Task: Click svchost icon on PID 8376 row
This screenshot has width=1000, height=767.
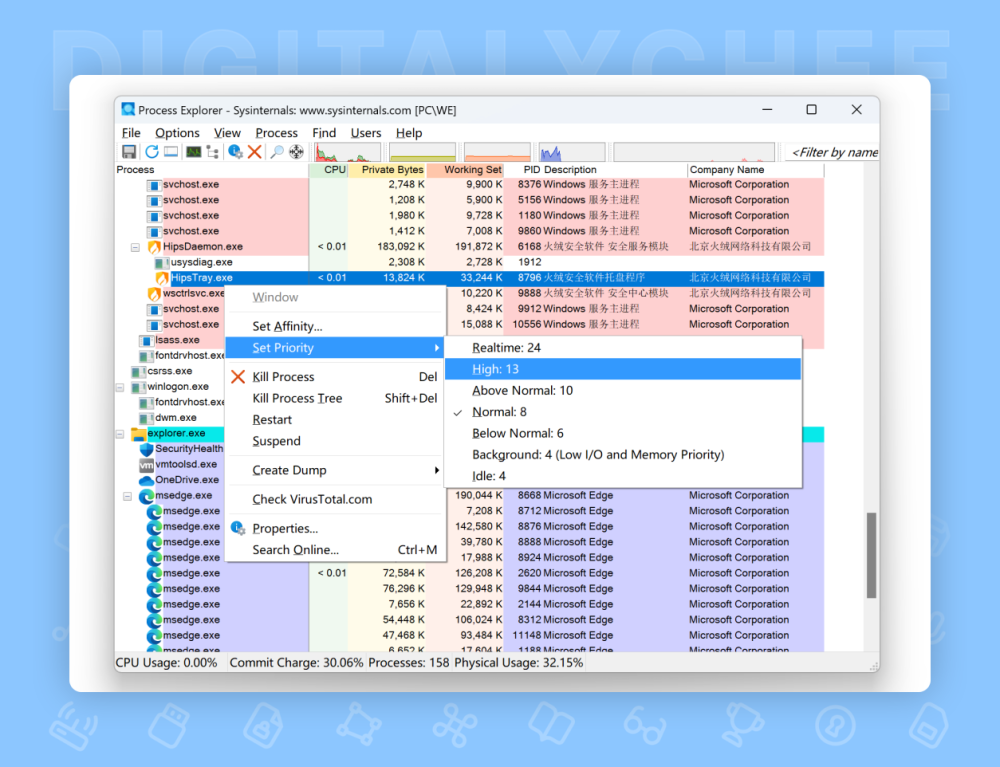Action: pos(154,185)
